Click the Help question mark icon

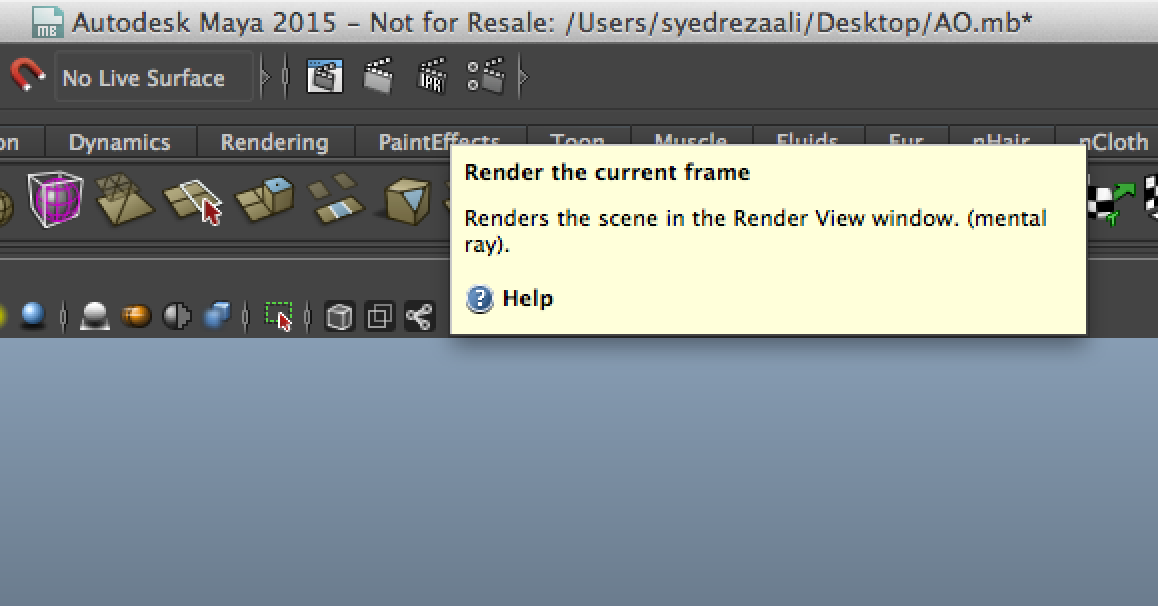[x=480, y=298]
